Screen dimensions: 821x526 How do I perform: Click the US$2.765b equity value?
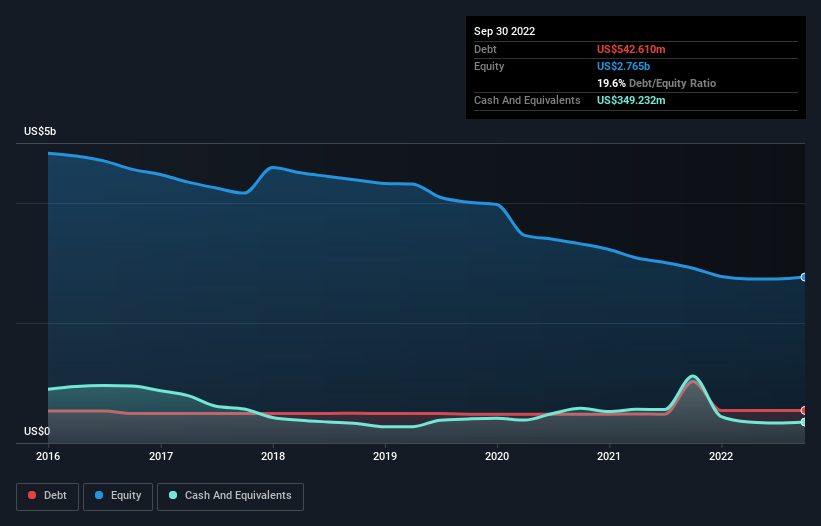point(623,66)
